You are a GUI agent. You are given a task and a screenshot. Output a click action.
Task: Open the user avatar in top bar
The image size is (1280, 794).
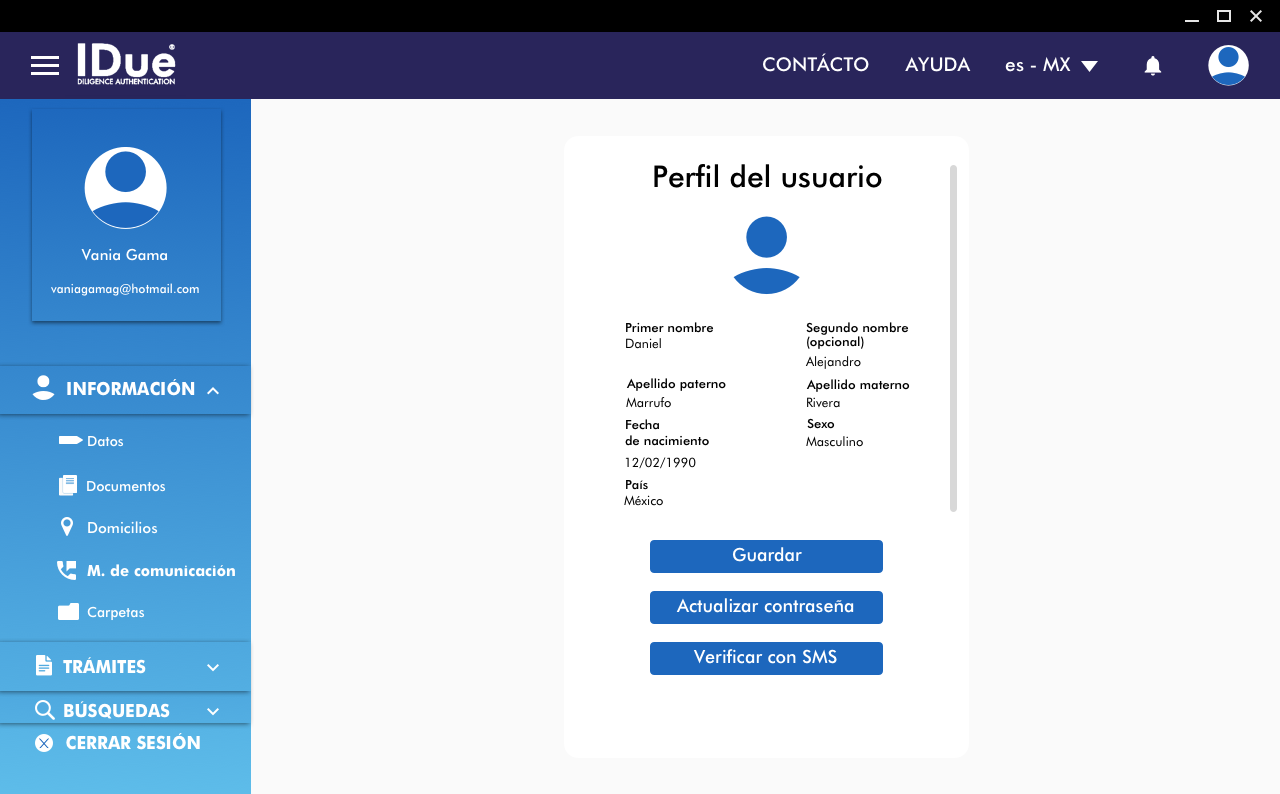1227,66
